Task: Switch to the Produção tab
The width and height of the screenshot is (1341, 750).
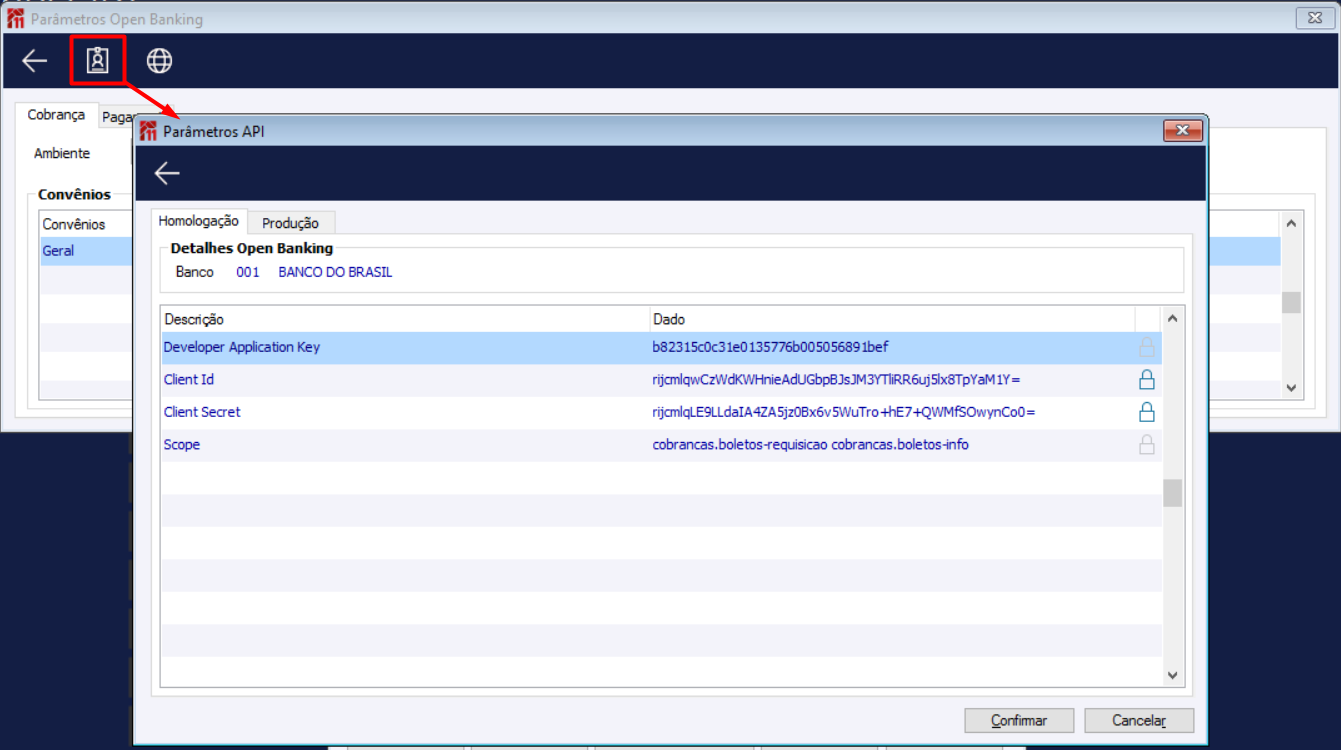Action: coord(290,223)
